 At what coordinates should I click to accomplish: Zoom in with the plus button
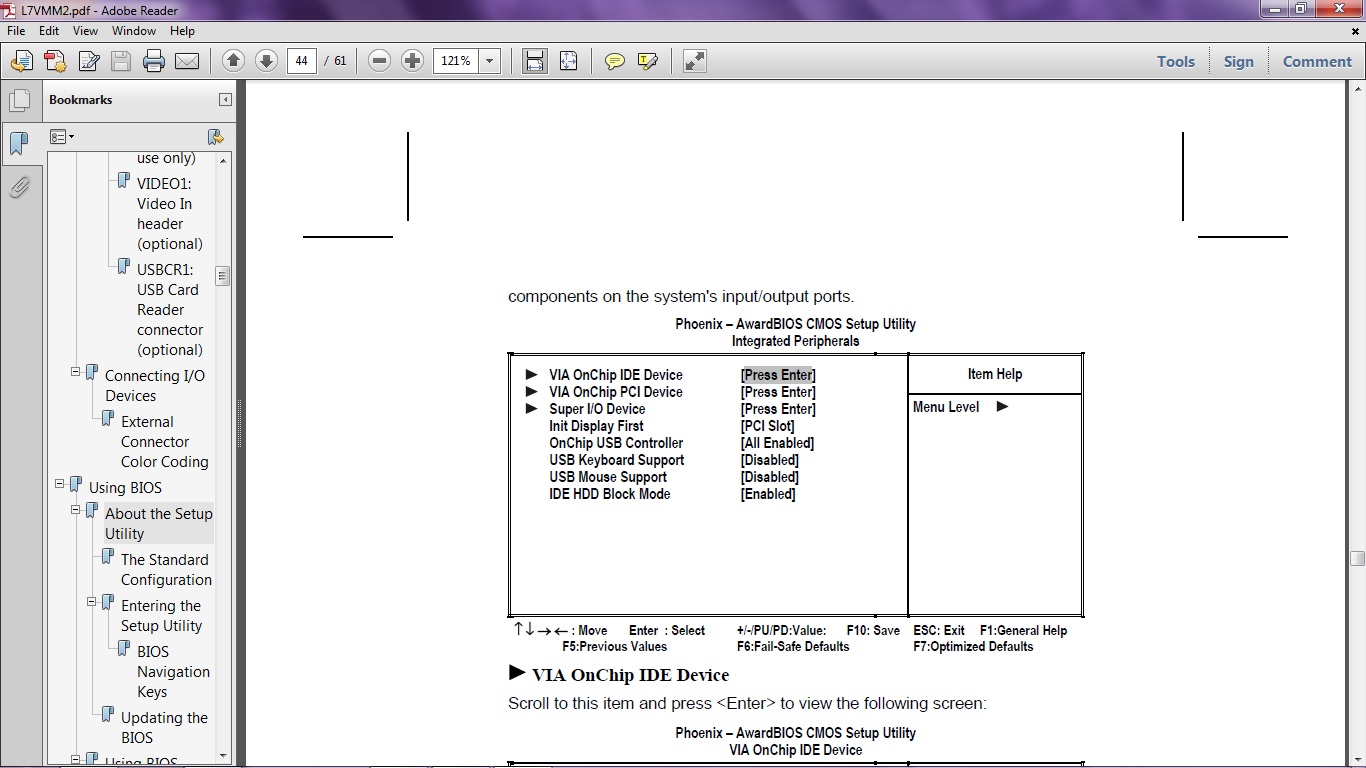[x=412, y=61]
